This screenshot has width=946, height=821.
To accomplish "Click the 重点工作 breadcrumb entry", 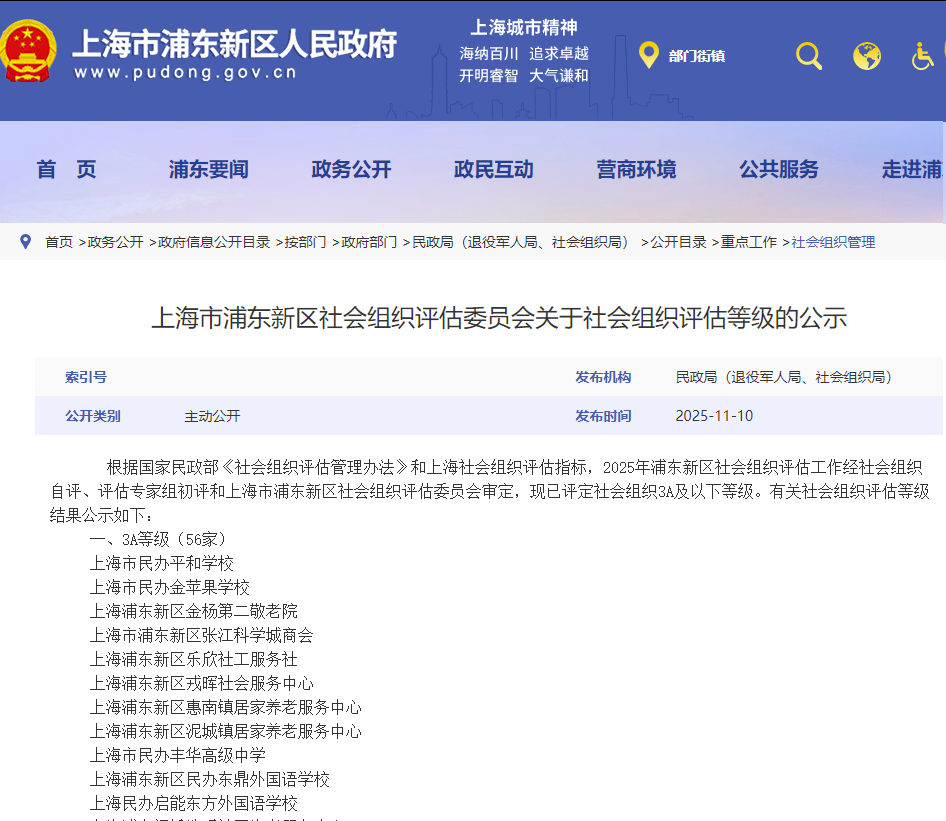I will point(749,241).
